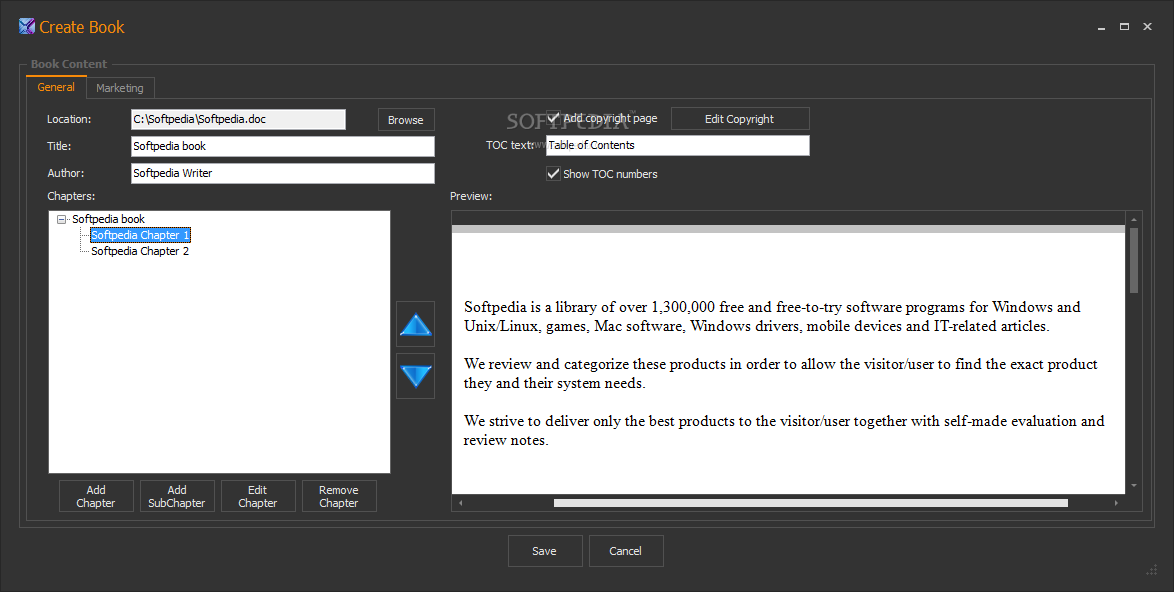The height and width of the screenshot is (592, 1174).
Task: Click the blue move-up arrow icon
Action: pos(416,324)
